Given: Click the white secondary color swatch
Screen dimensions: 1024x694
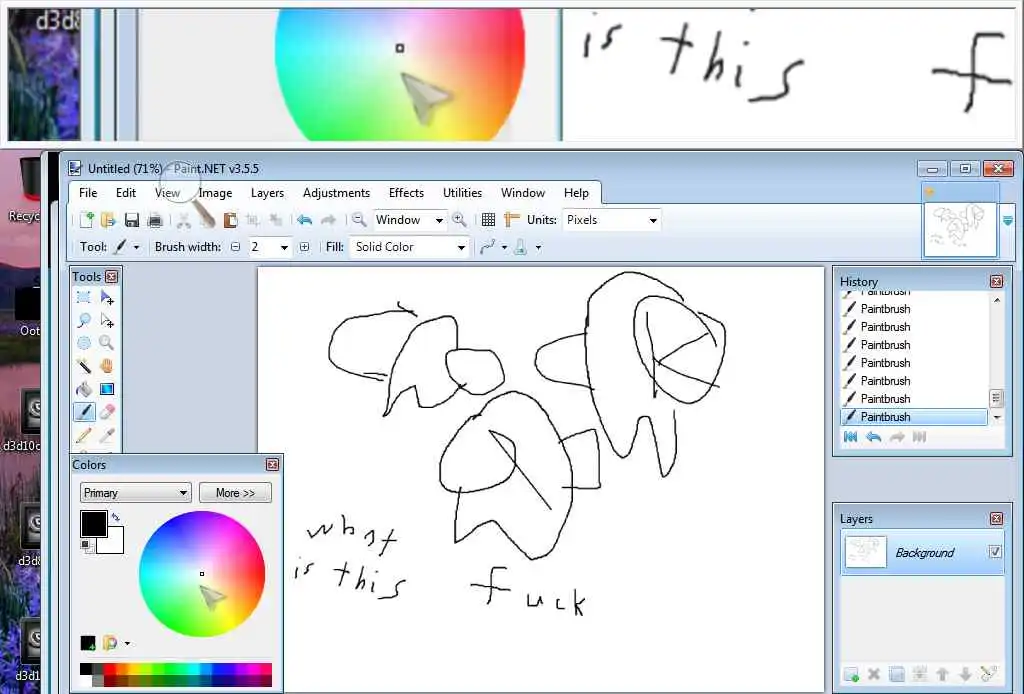Looking at the screenshot, I should point(115,544).
